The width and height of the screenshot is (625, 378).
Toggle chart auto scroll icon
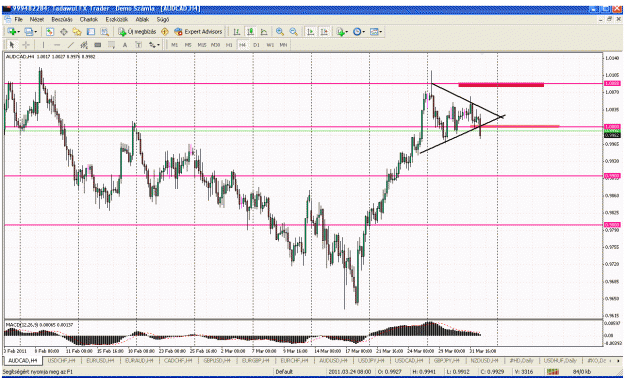click(311, 32)
